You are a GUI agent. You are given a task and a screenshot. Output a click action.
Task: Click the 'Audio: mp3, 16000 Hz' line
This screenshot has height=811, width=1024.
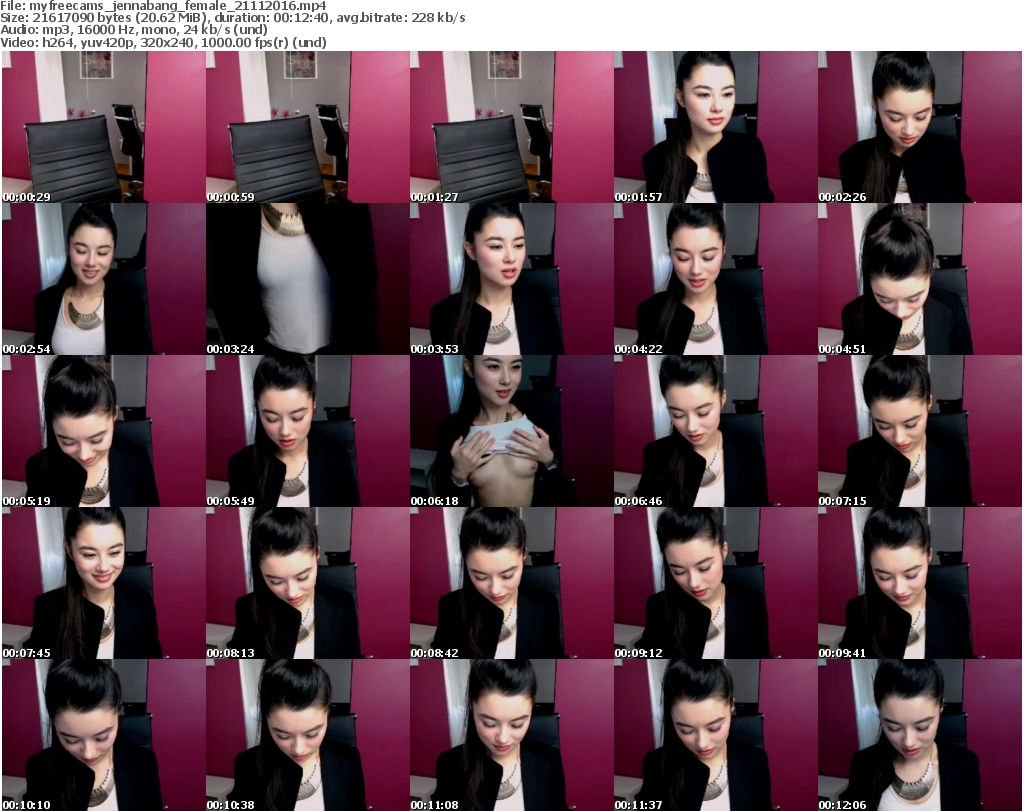pos(134,30)
